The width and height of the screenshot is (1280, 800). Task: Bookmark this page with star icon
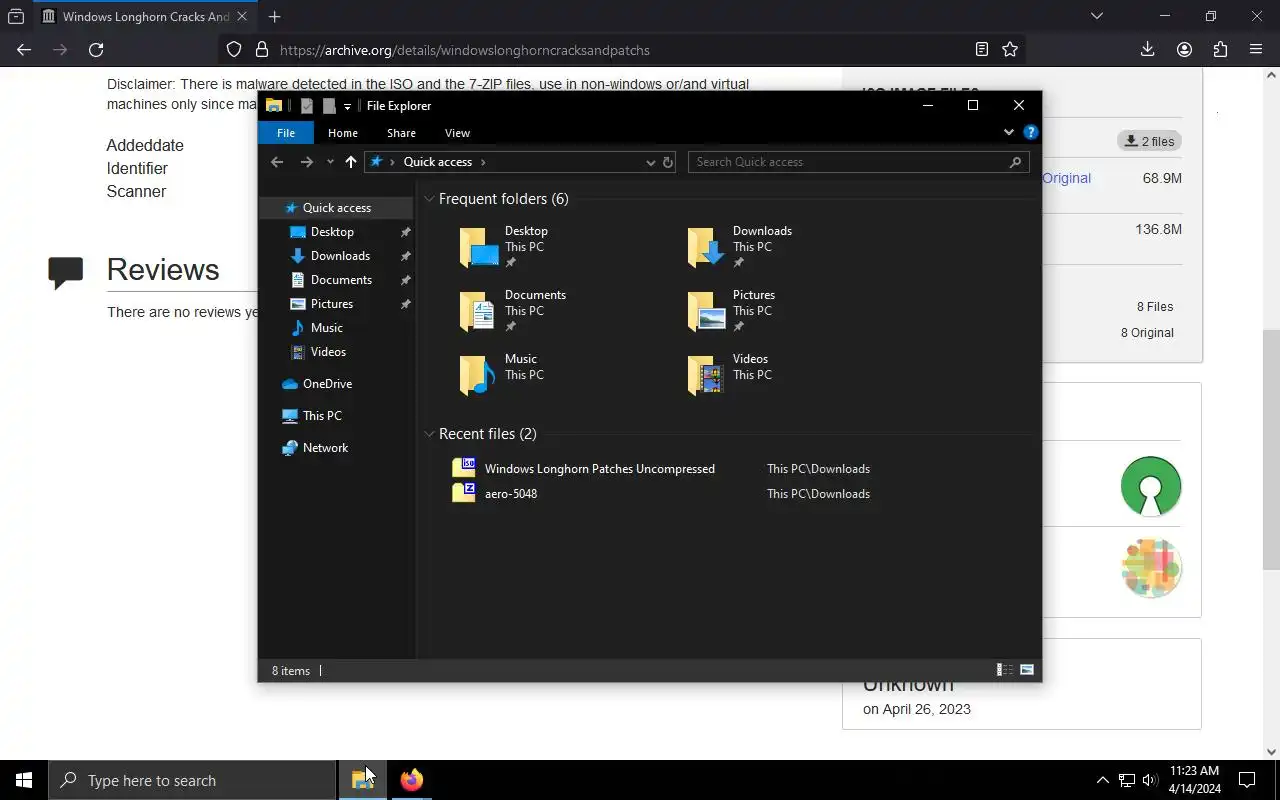coord(1010,50)
